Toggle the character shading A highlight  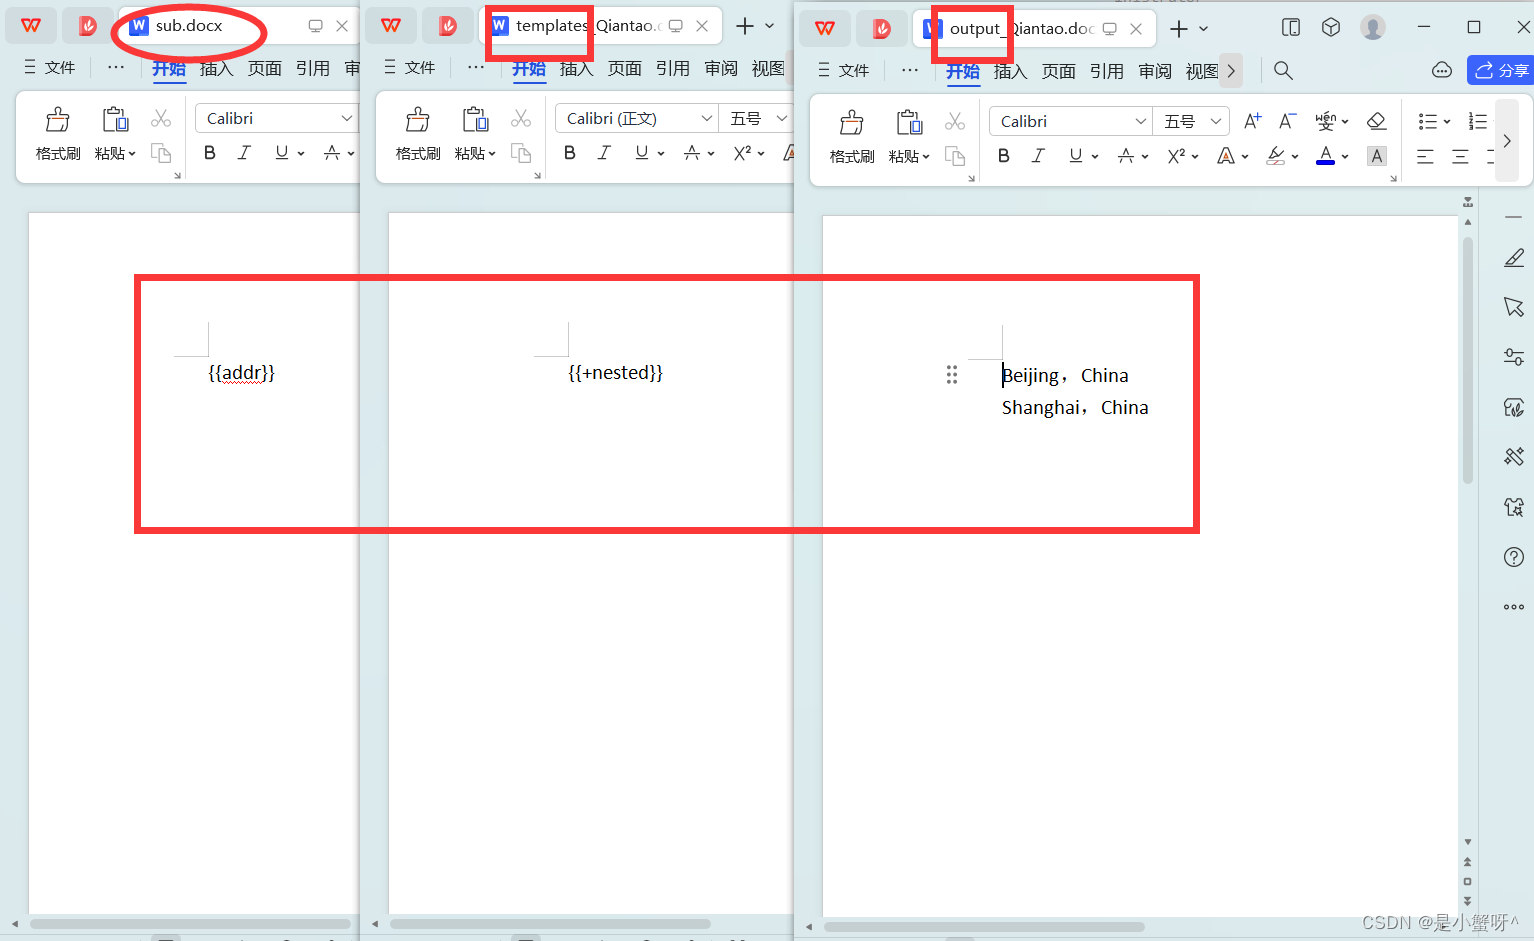[x=1377, y=156]
